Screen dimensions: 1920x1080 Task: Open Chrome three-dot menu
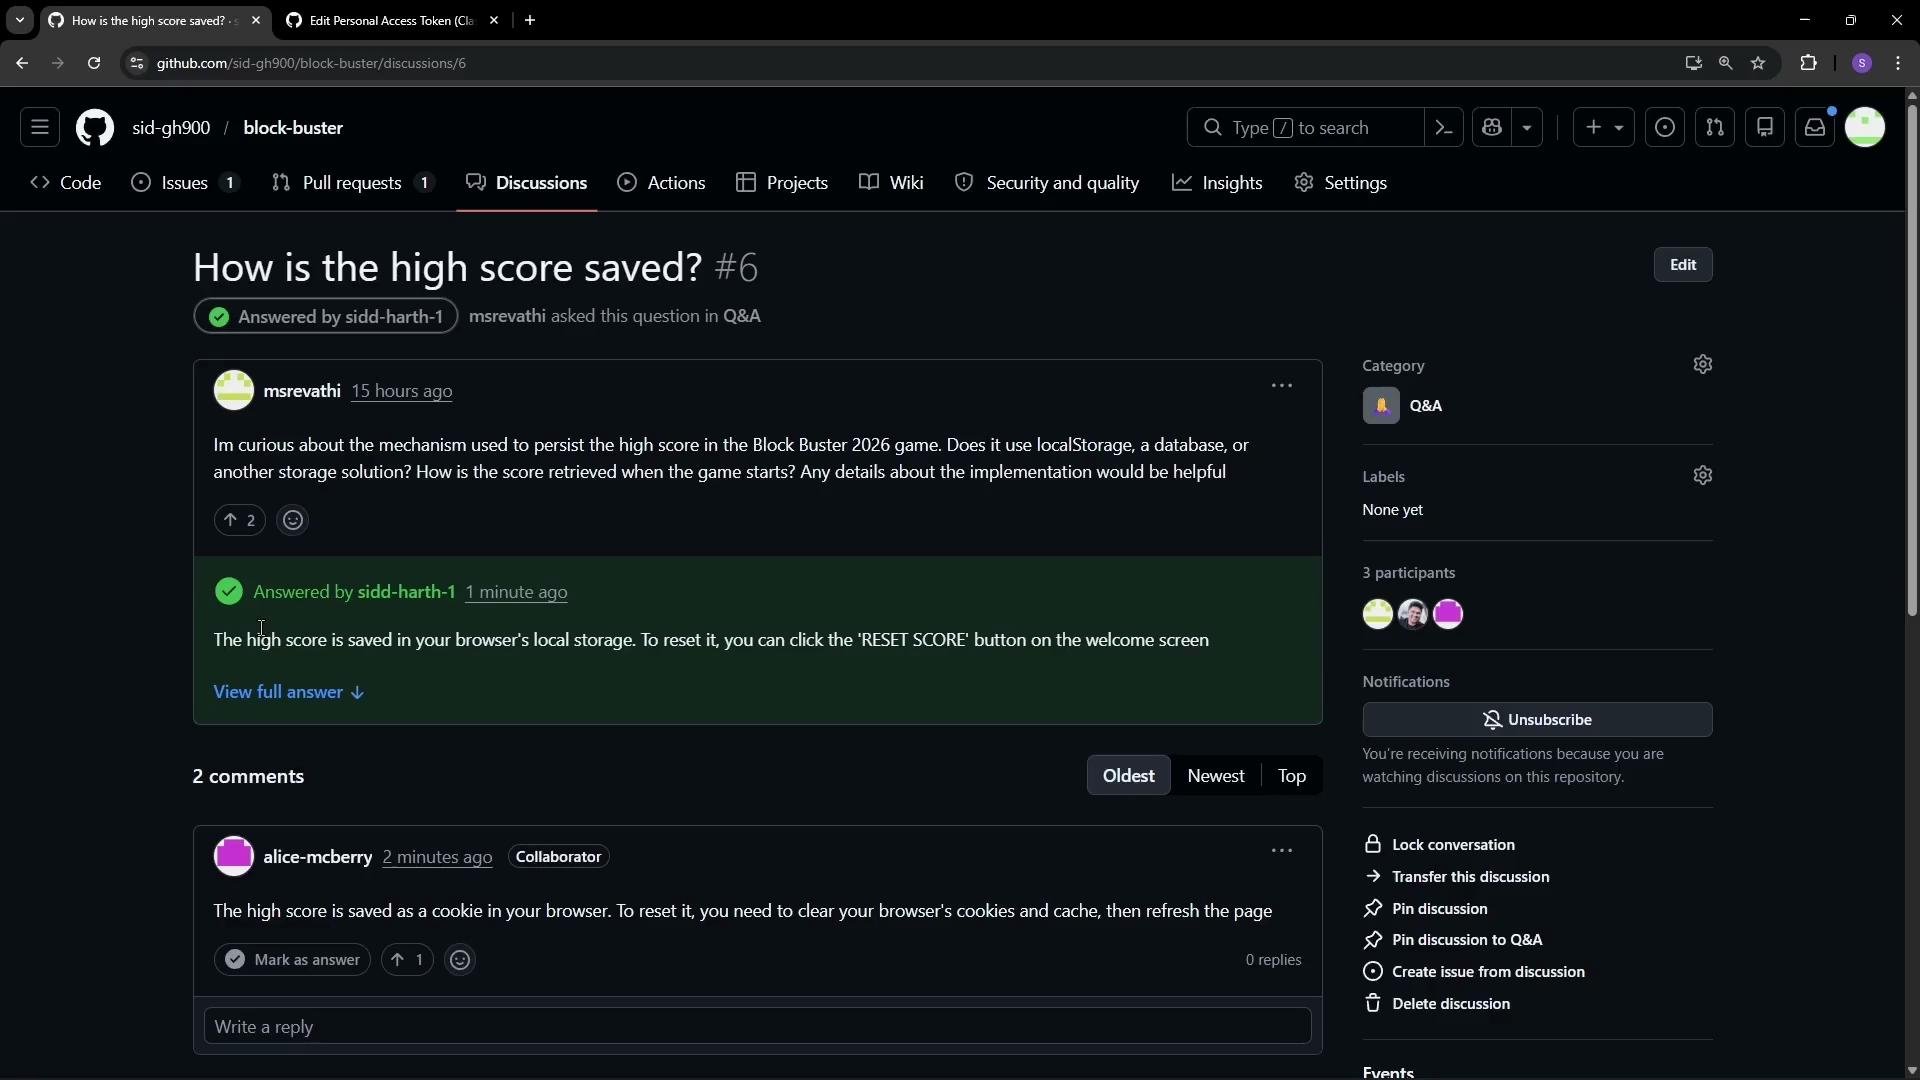coord(1898,63)
